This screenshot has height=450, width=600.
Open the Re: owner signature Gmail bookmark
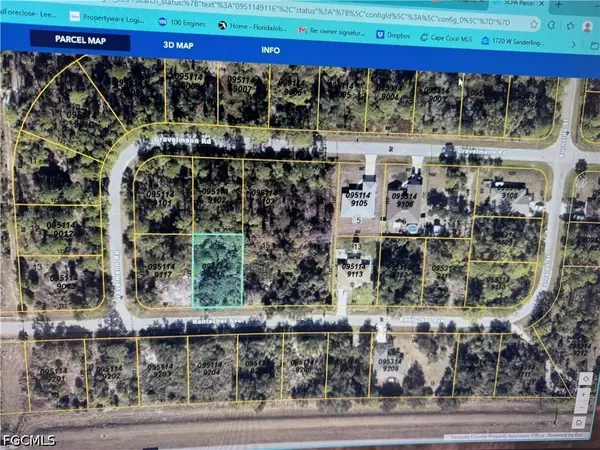tap(331, 31)
